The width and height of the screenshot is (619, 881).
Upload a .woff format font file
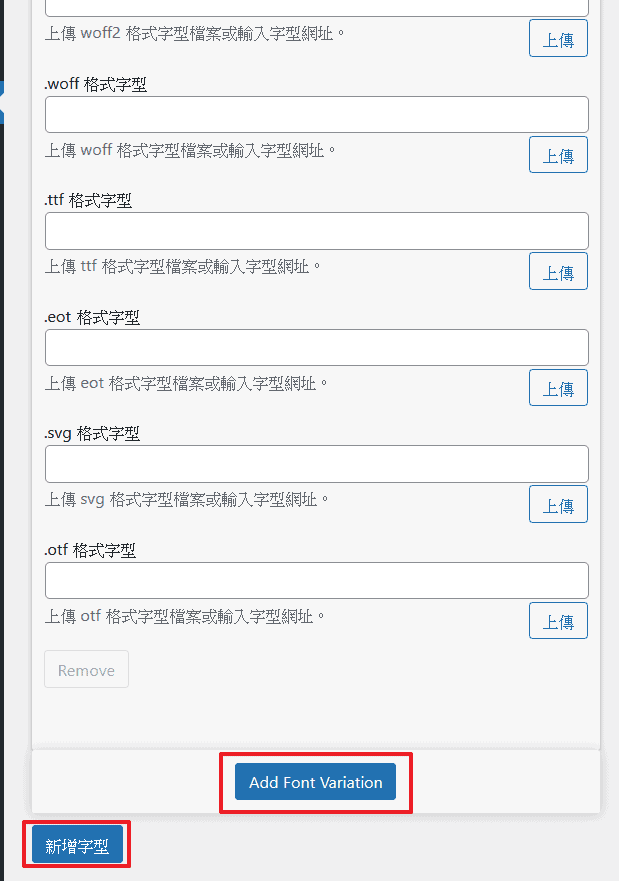pos(558,155)
